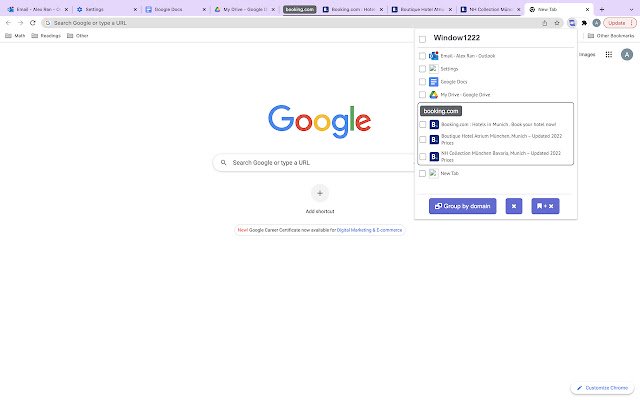Share this page via the address bar icon
The width and height of the screenshot is (640, 400).
544,23
